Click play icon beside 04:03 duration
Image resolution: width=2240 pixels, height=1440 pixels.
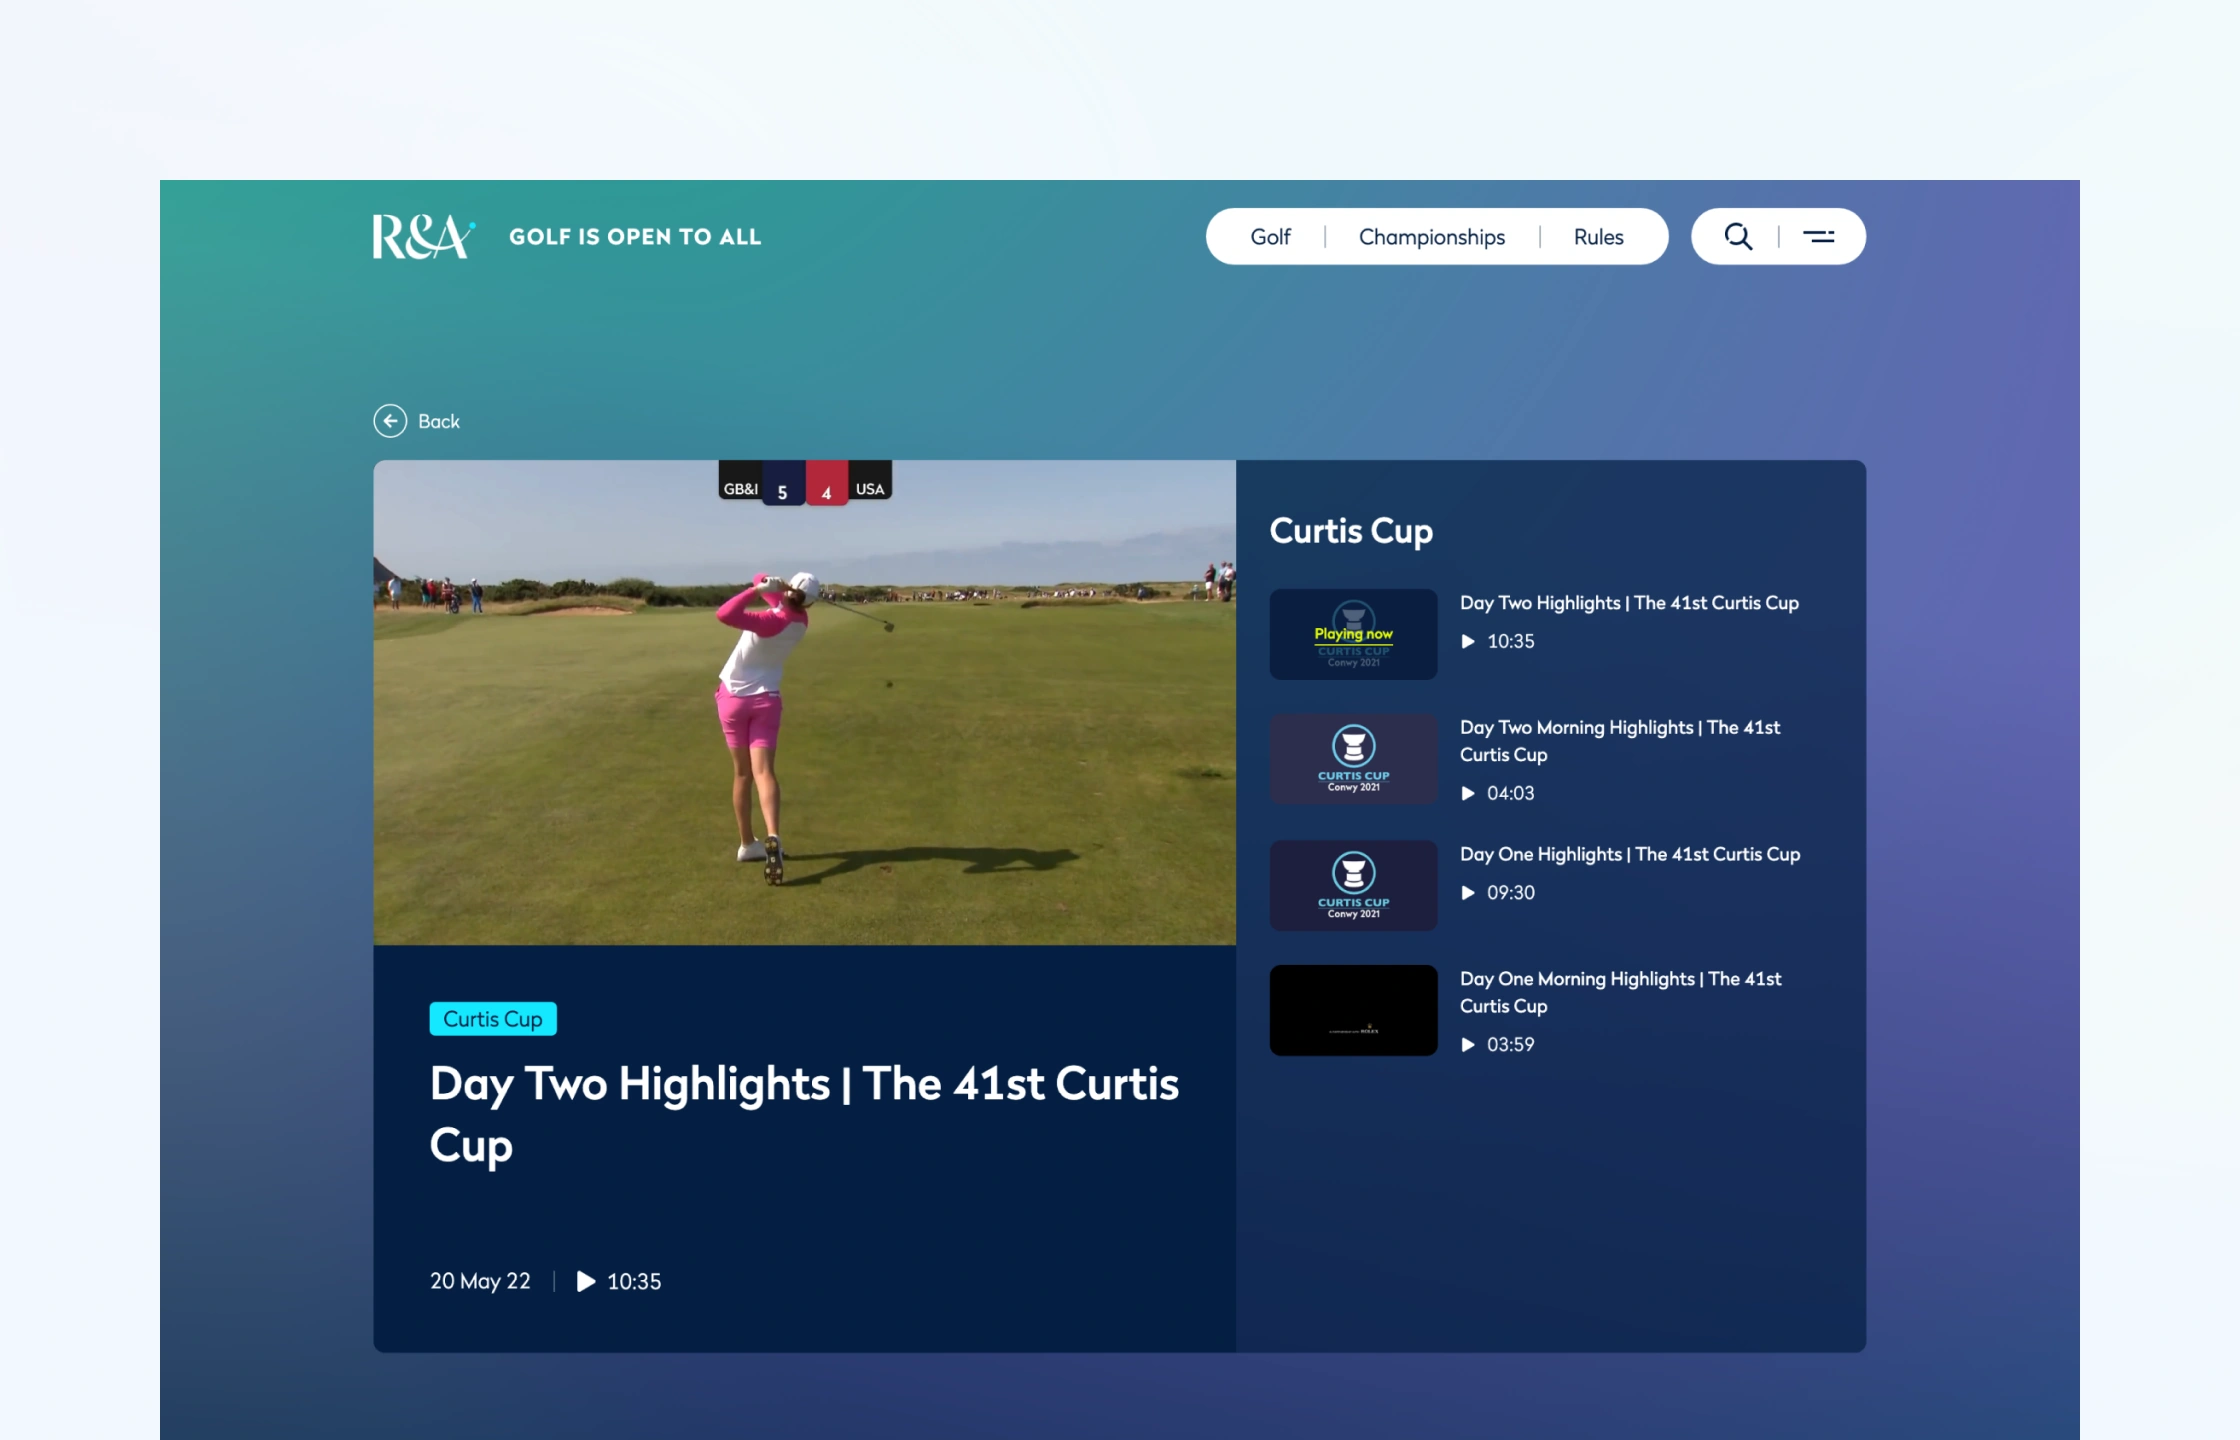(1468, 793)
